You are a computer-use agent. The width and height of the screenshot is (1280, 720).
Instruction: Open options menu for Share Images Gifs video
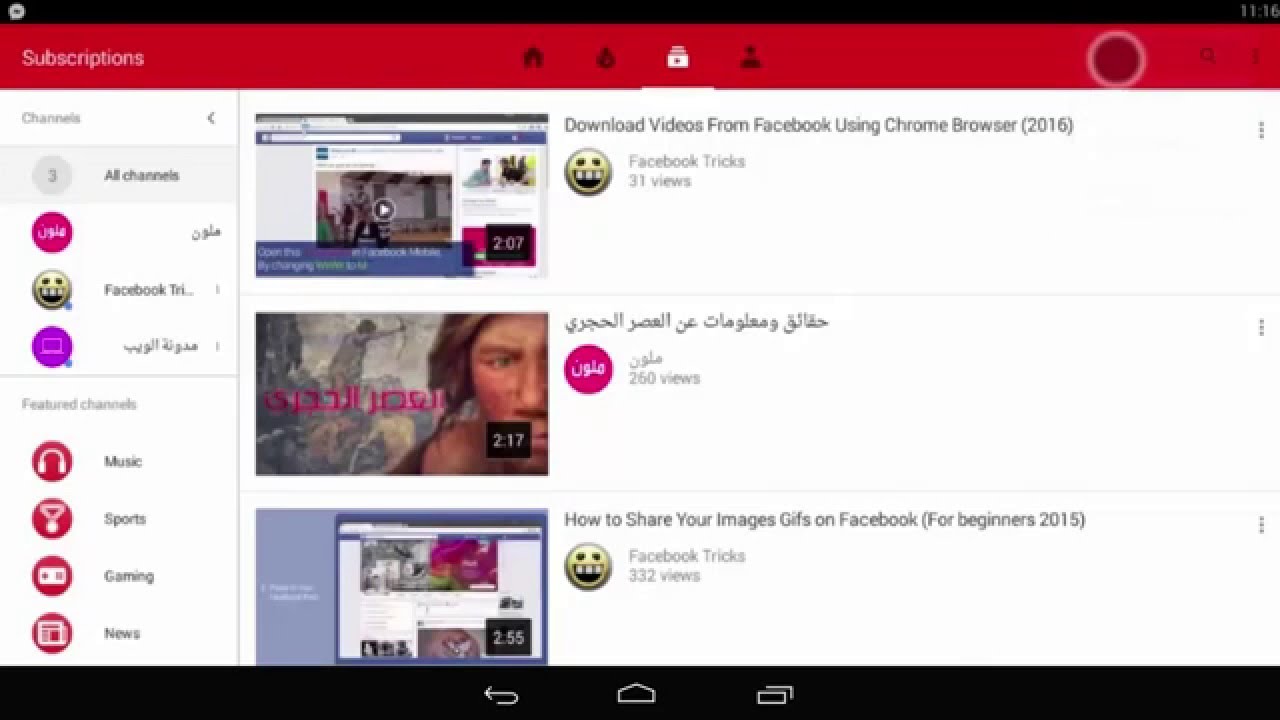1261,525
